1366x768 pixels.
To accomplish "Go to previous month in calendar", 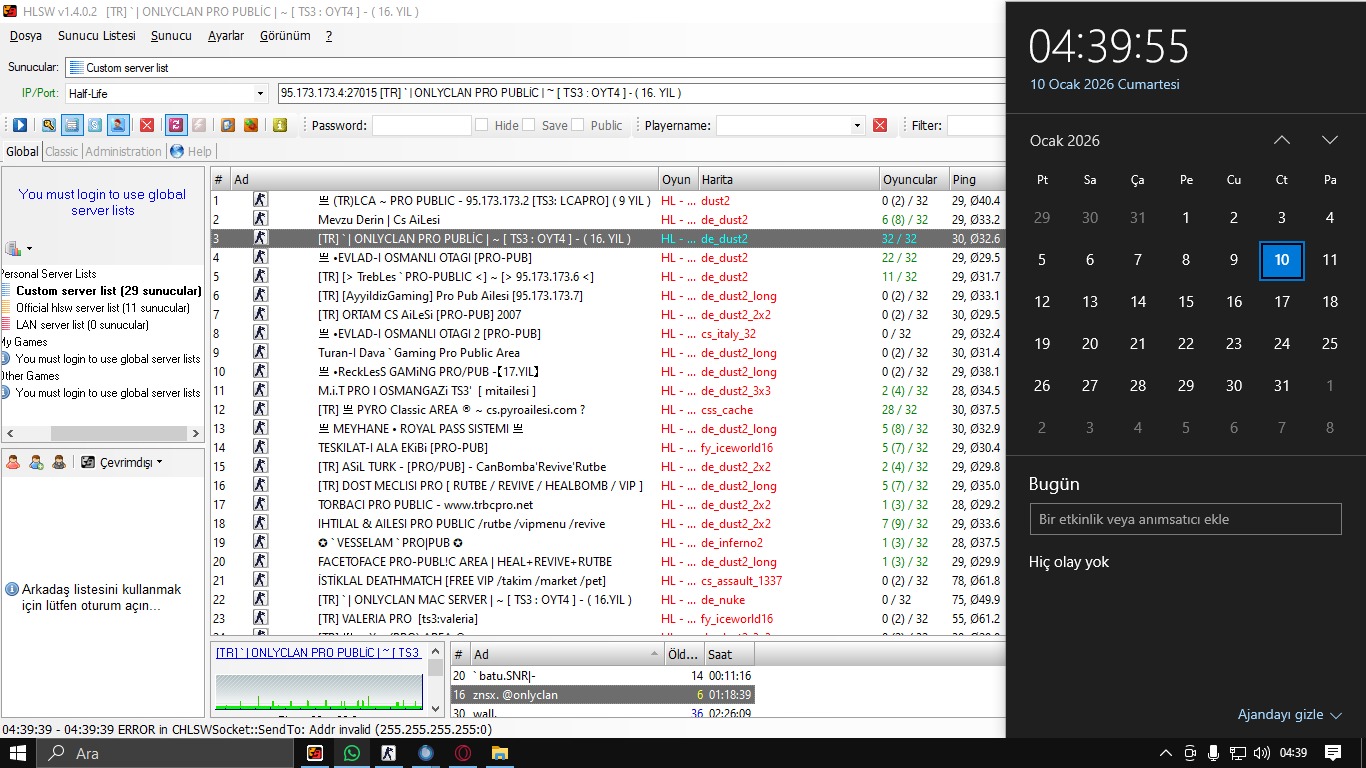I will click(x=1282, y=140).
